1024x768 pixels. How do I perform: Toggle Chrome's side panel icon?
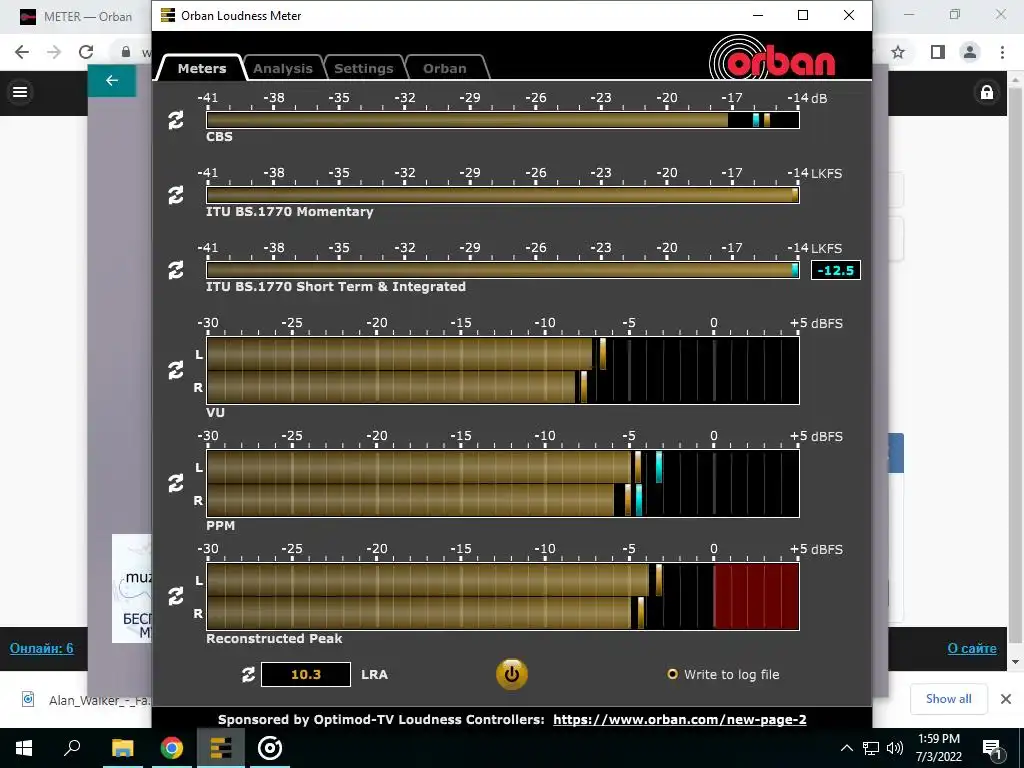pos(938,52)
